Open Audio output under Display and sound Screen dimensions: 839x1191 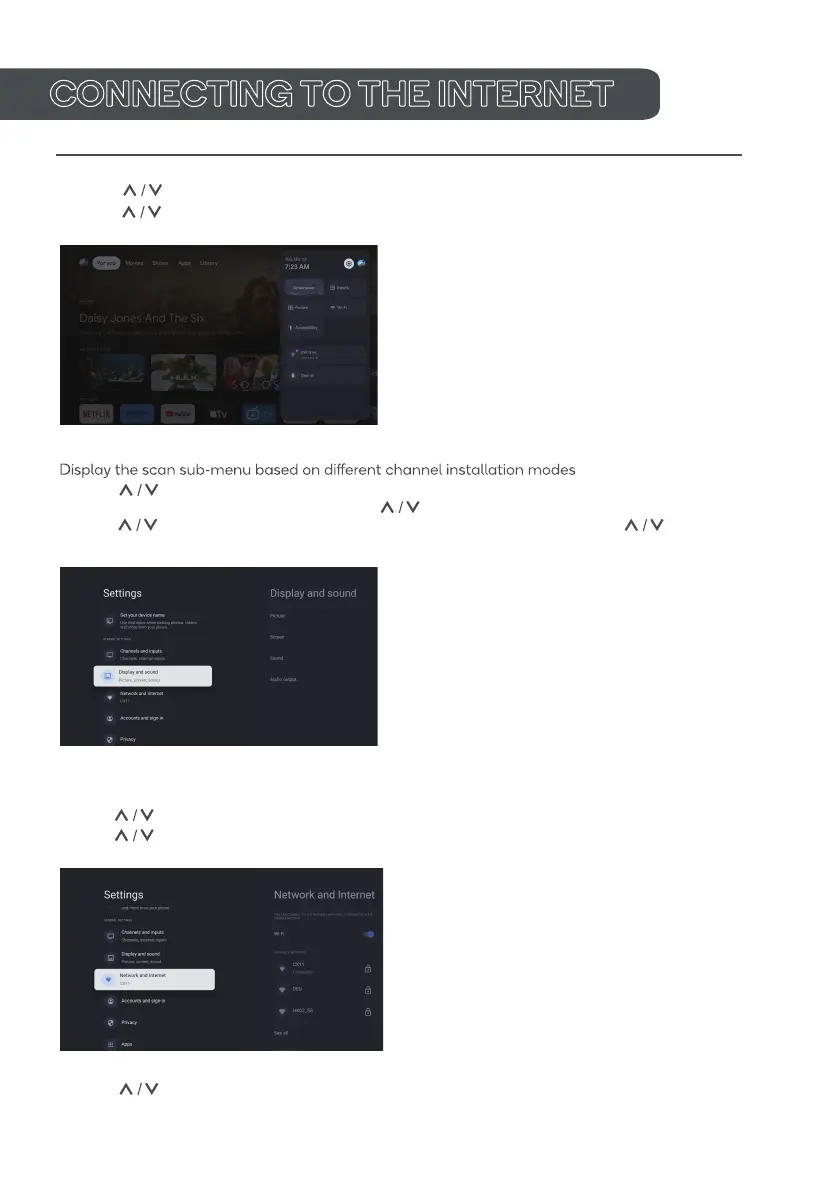point(283,680)
